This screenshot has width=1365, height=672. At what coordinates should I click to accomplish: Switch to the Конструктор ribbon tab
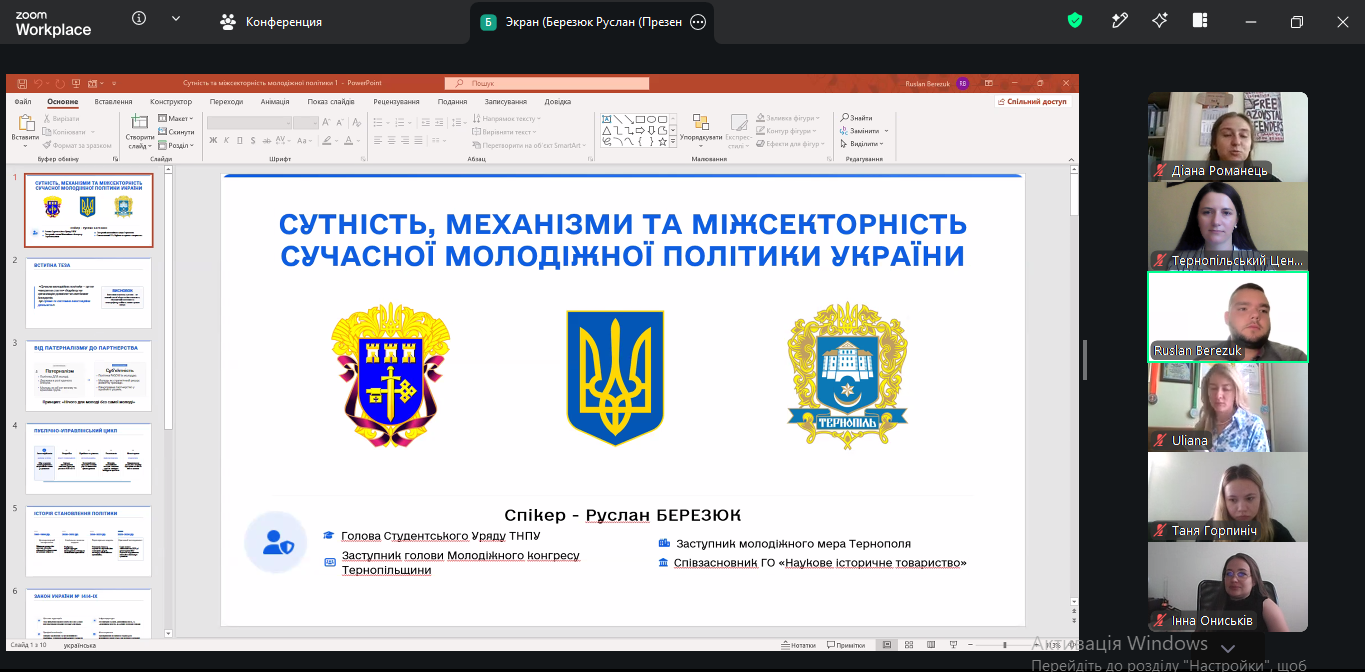pos(171,102)
